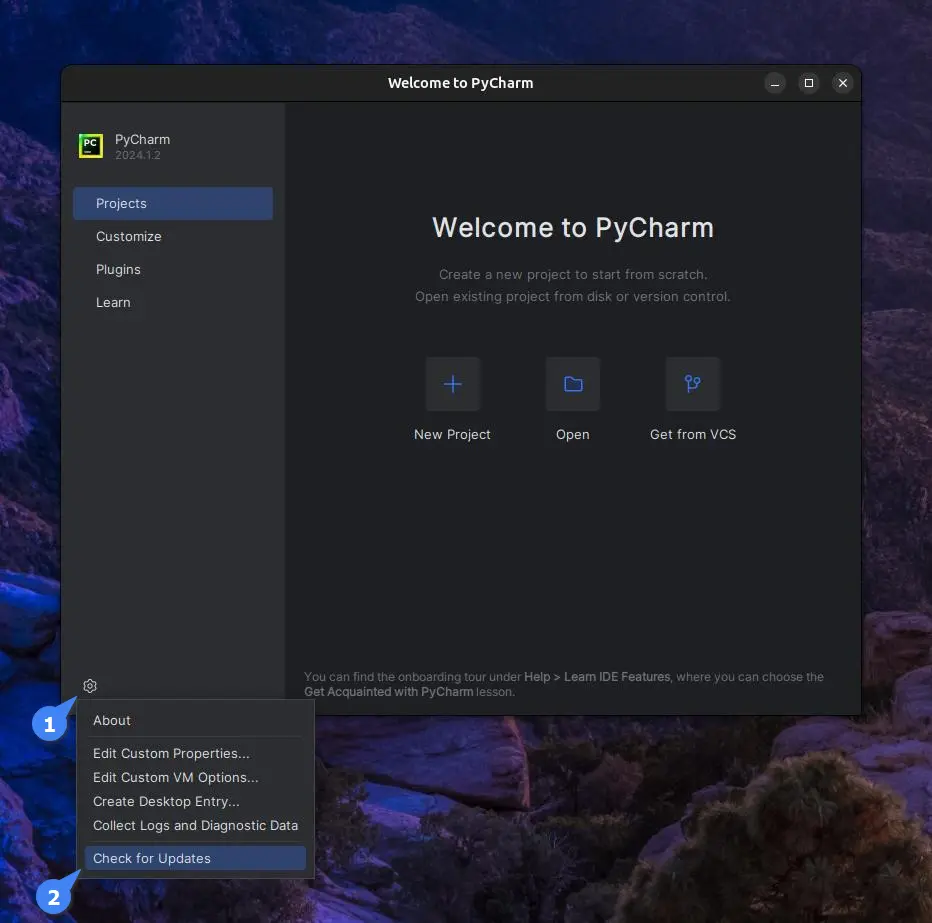Viewport: 932px width, 923px height.
Task: Go to the Learn tab
Action: pyautogui.click(x=173, y=303)
